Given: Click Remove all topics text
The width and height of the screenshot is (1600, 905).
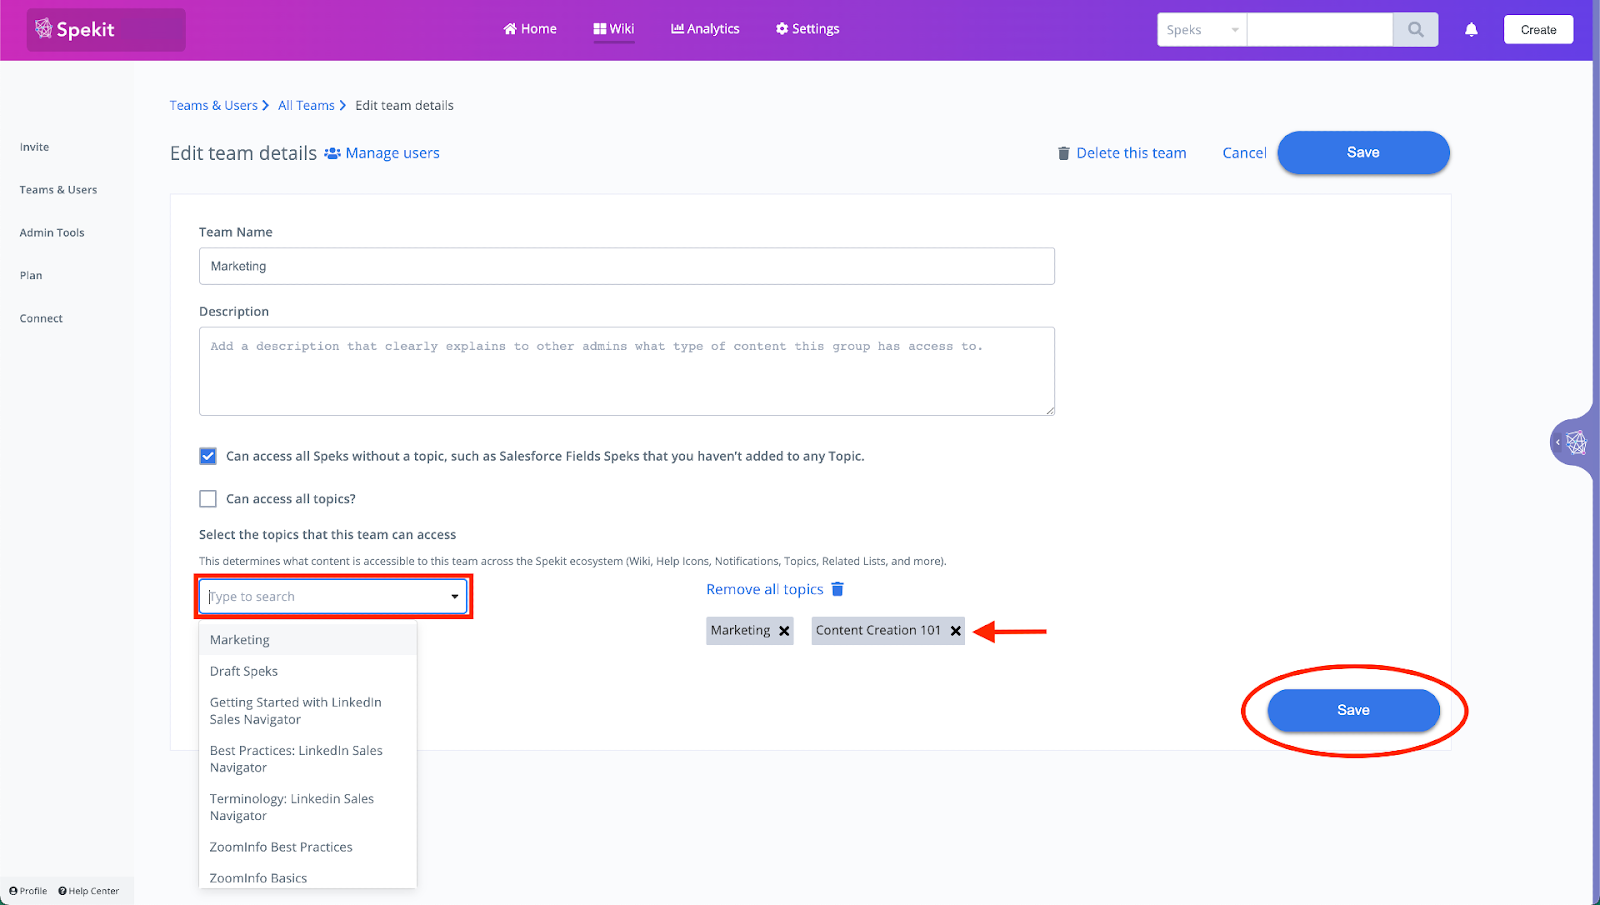Looking at the screenshot, I should pos(765,589).
